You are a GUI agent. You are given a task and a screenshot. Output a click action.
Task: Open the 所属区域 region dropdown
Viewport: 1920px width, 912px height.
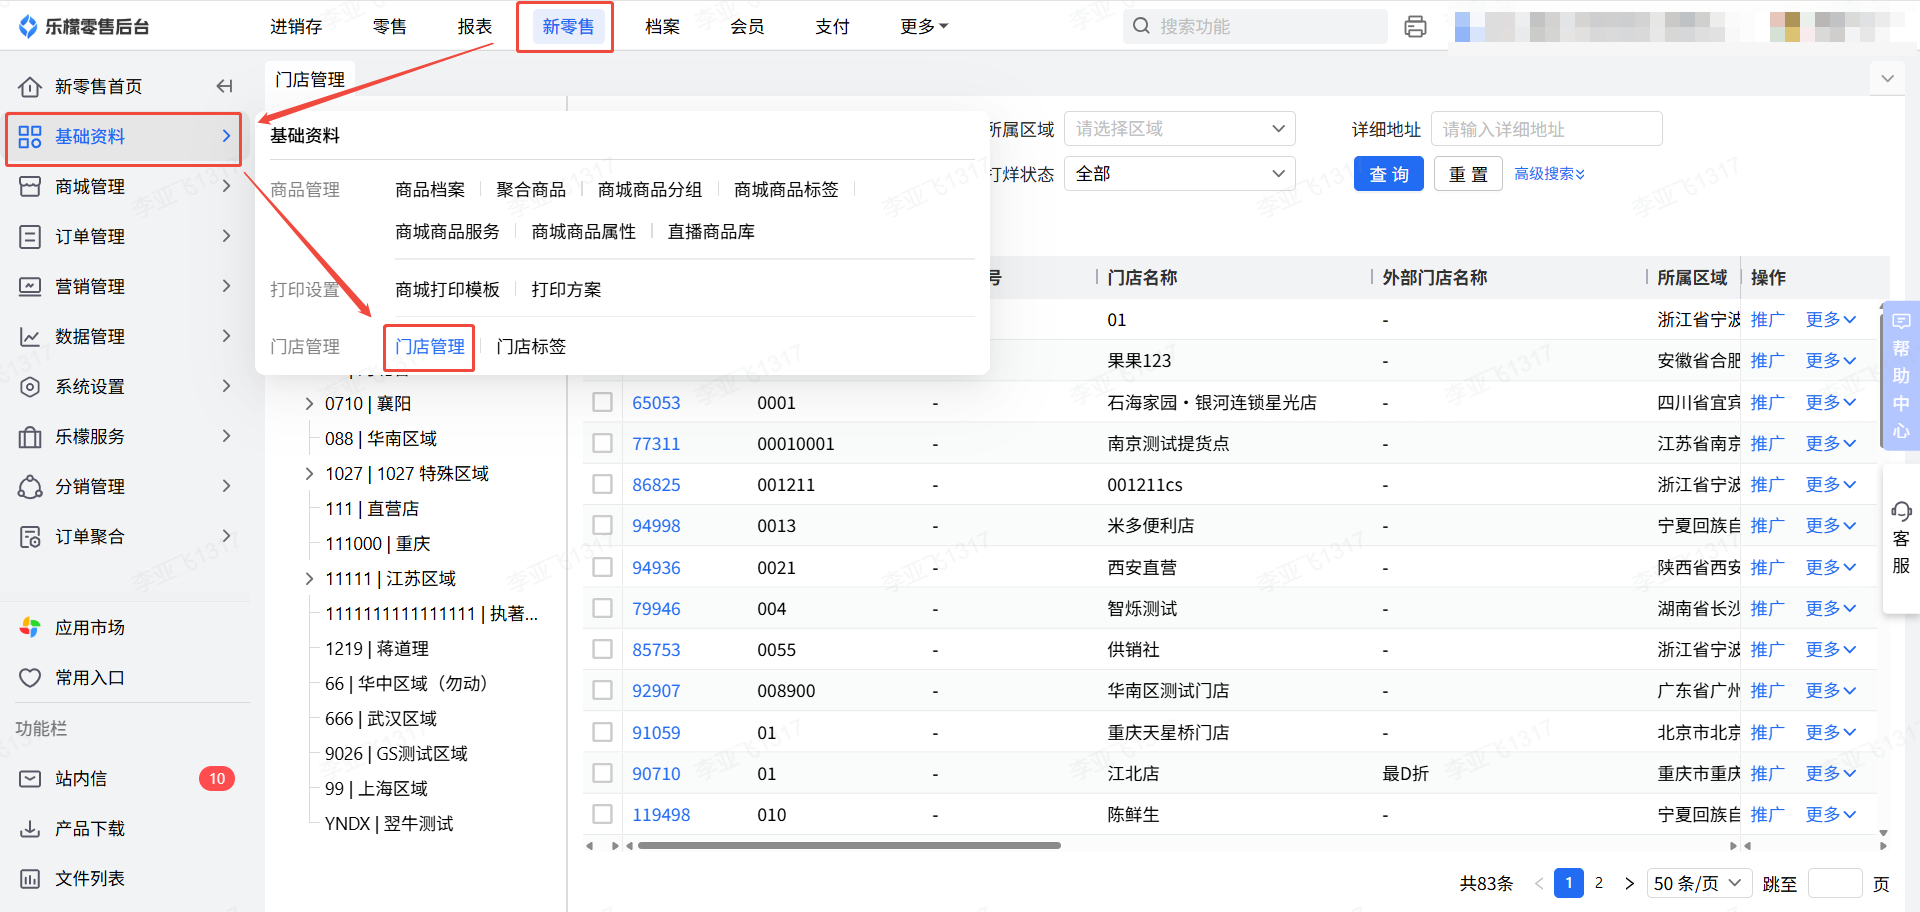1179,129
